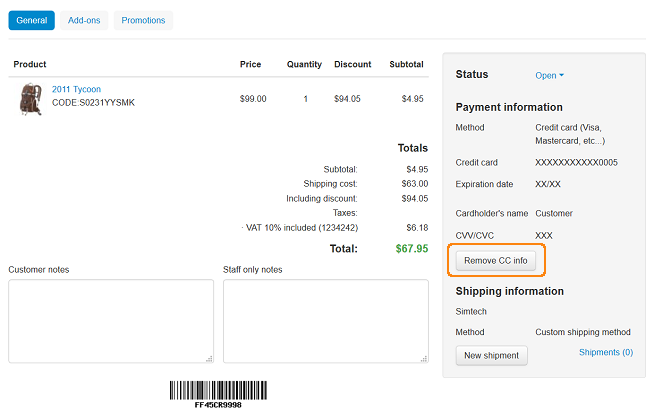654x412 pixels.
Task: Click the Subtotal column header
Action: pos(406,64)
